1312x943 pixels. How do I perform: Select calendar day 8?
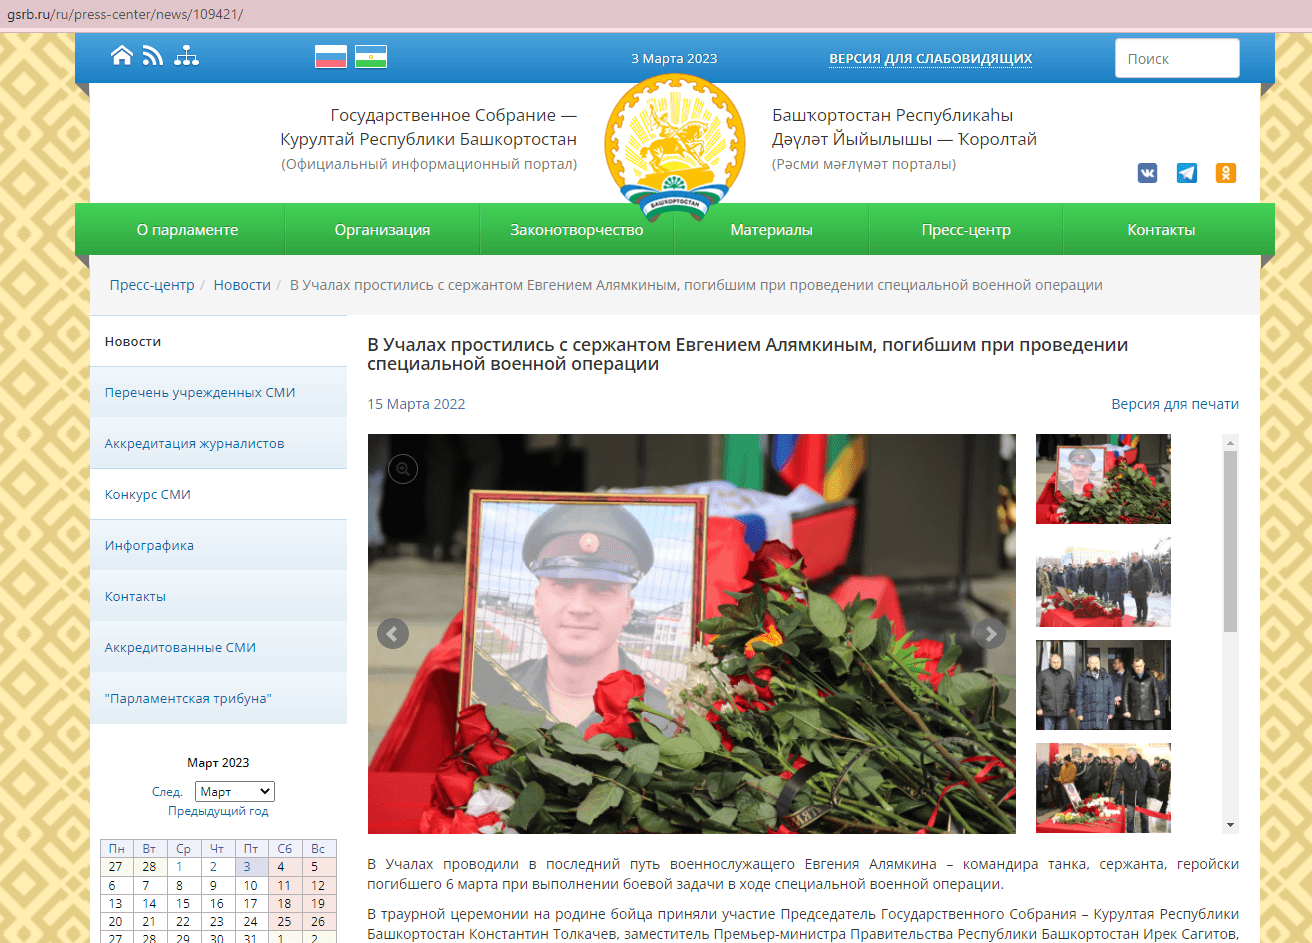point(184,885)
